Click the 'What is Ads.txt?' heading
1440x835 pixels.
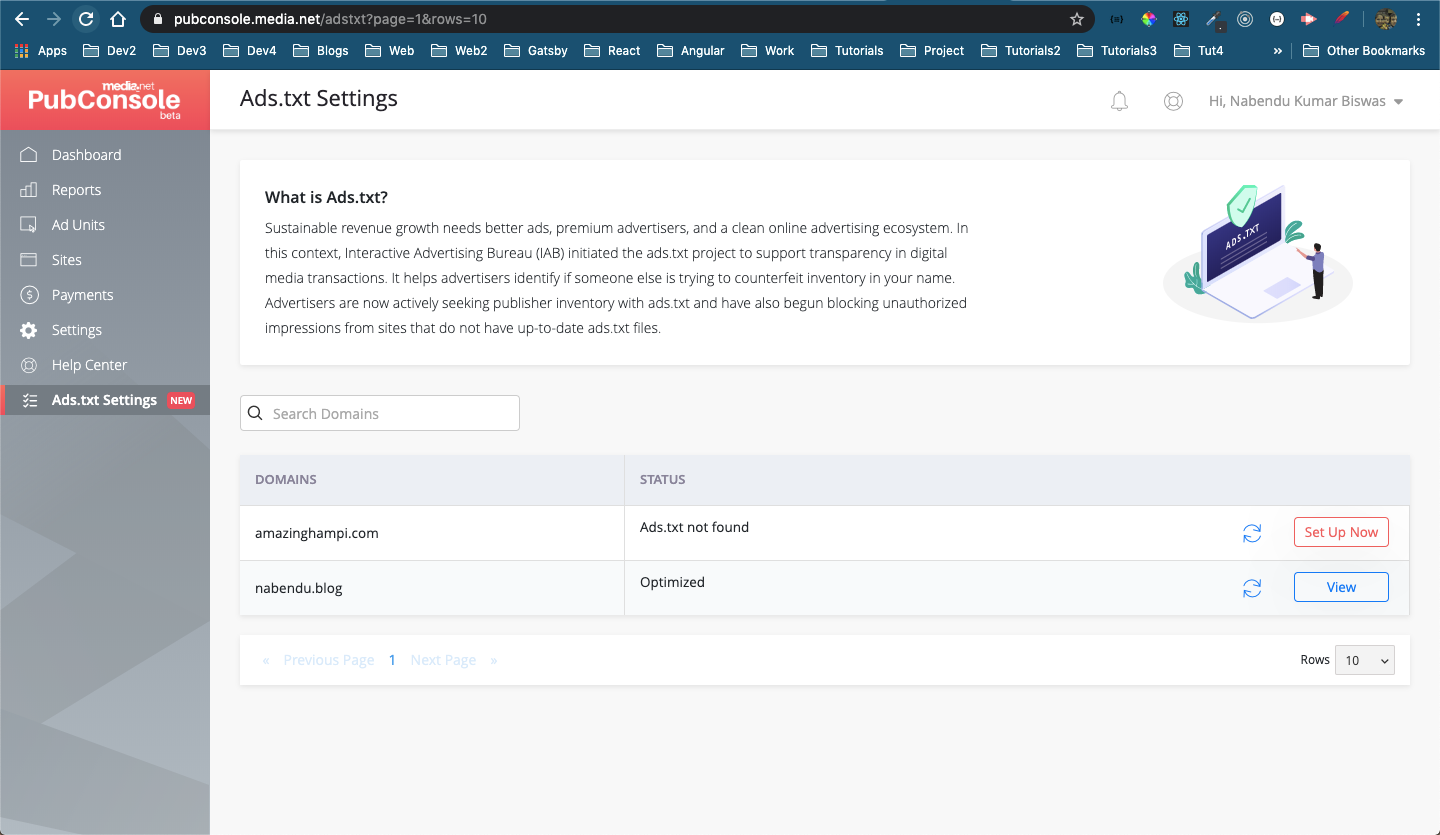326,197
